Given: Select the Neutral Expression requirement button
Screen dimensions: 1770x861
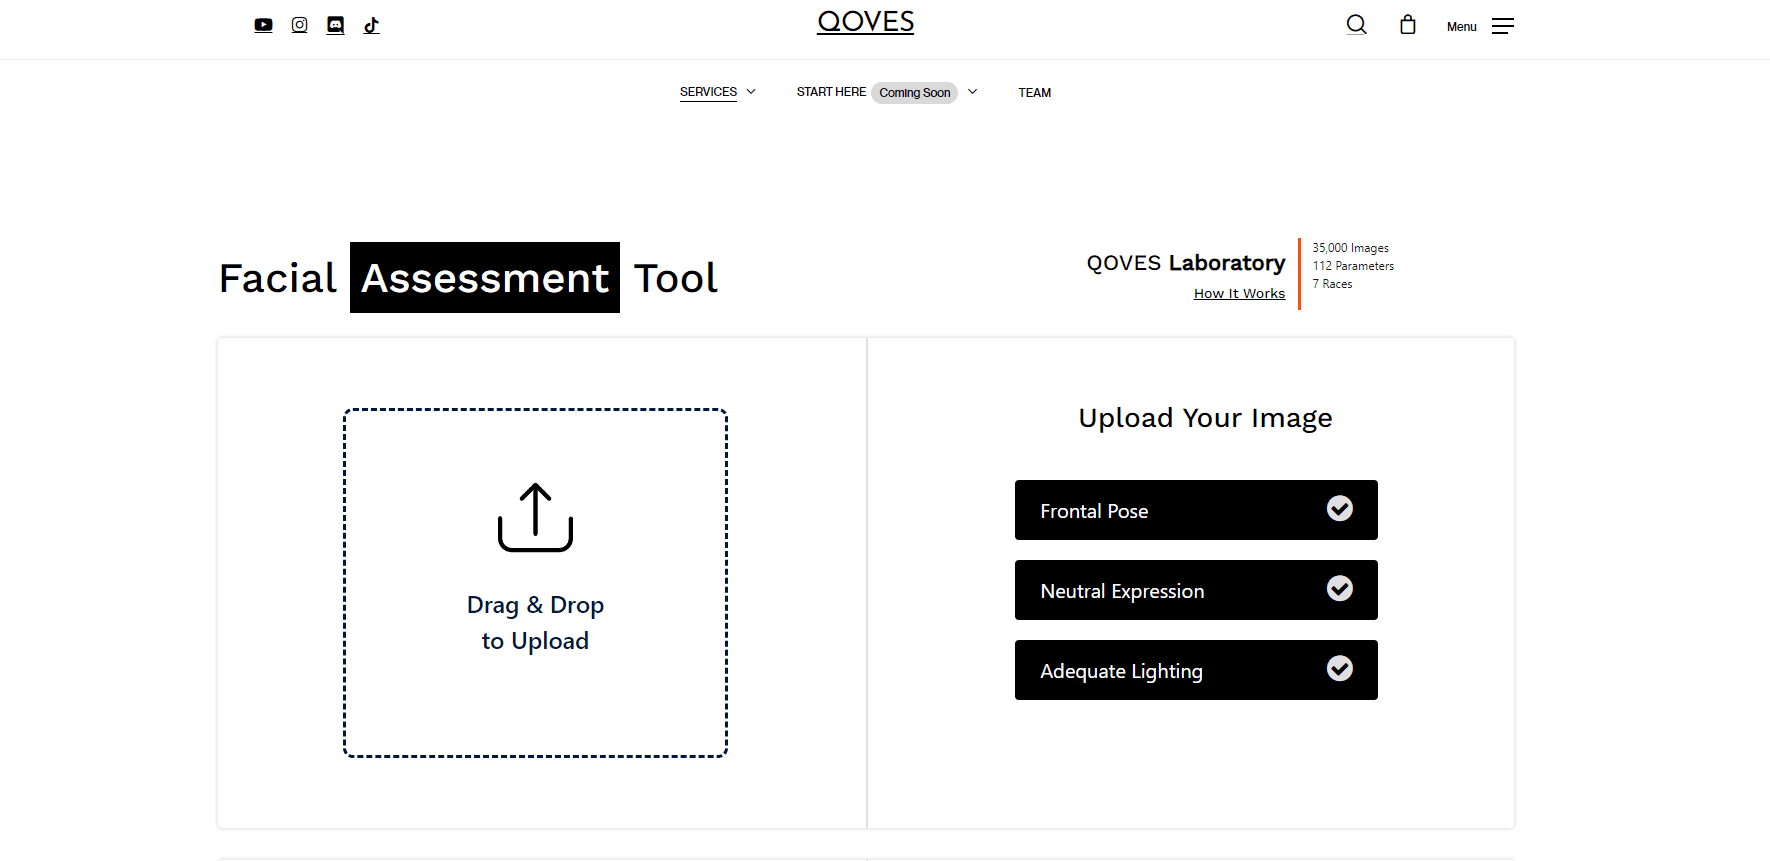Looking at the screenshot, I should pyautogui.click(x=1196, y=590).
